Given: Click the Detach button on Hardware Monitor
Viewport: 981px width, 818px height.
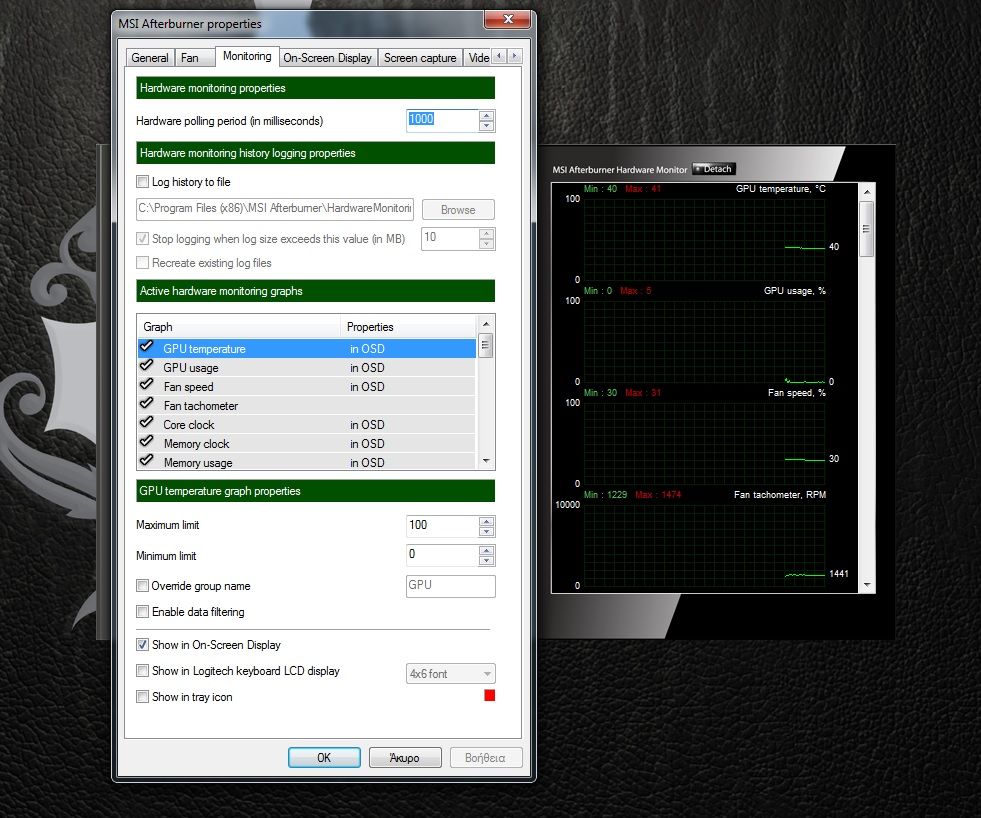Looking at the screenshot, I should pyautogui.click(x=713, y=169).
